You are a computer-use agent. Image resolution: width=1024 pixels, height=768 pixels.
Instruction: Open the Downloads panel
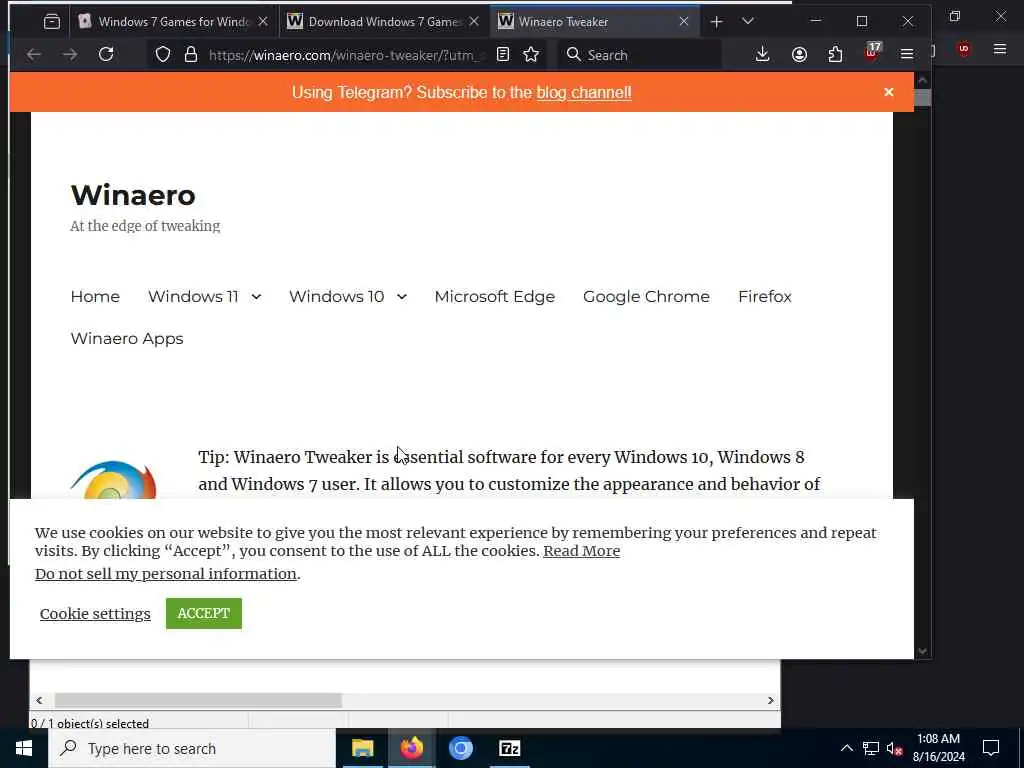pos(762,55)
